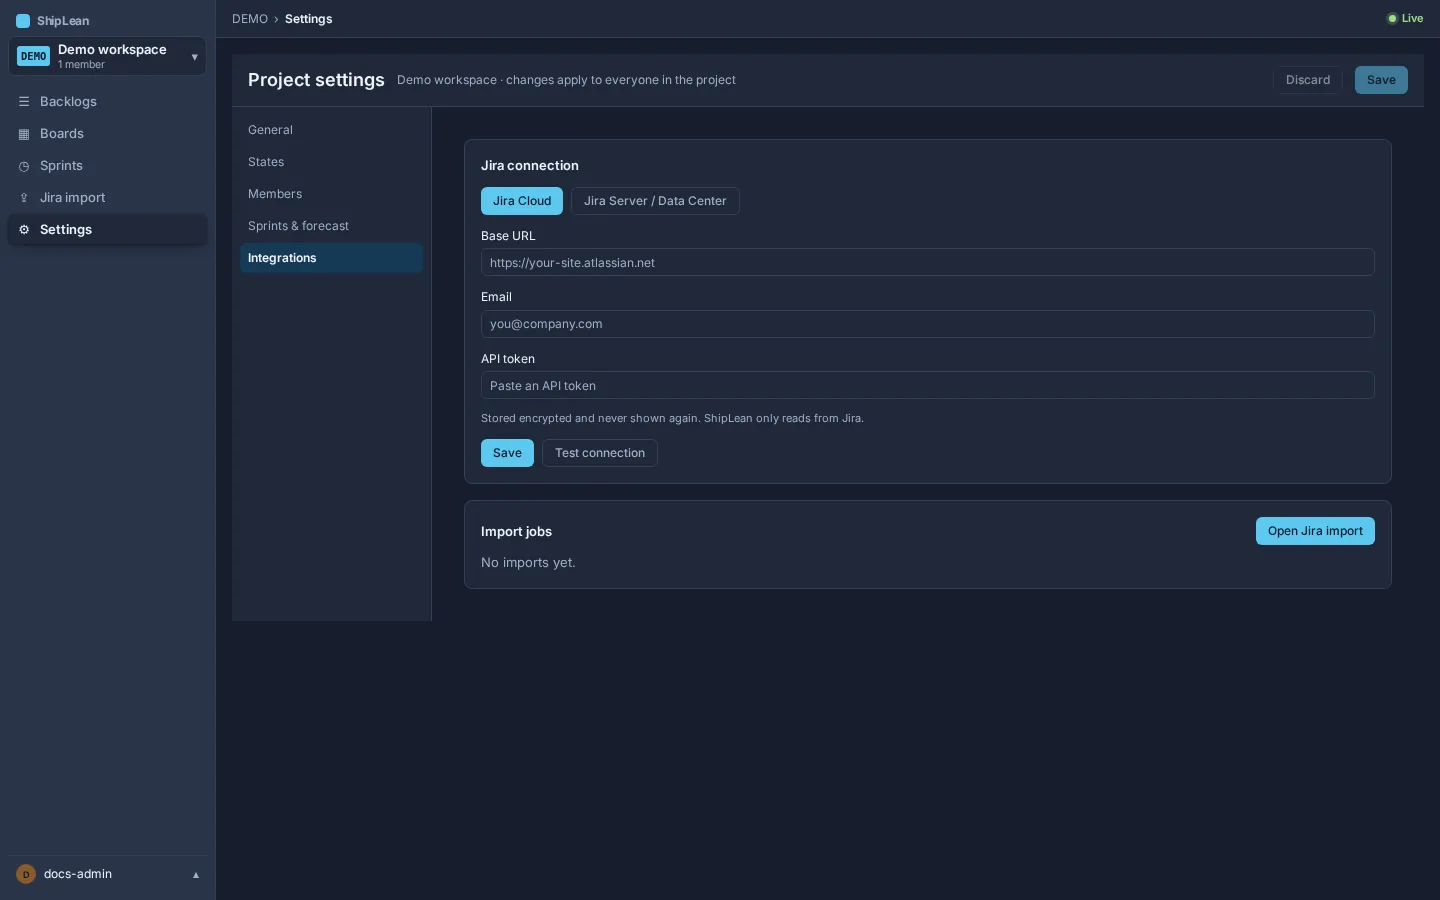1440x900 pixels.
Task: Go to Jira import in the sidebar
Action: [x=107, y=198]
